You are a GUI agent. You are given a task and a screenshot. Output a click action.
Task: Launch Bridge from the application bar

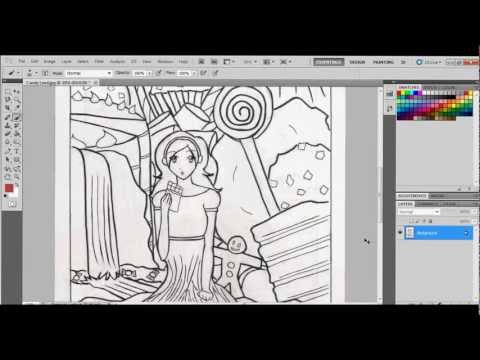coord(201,62)
